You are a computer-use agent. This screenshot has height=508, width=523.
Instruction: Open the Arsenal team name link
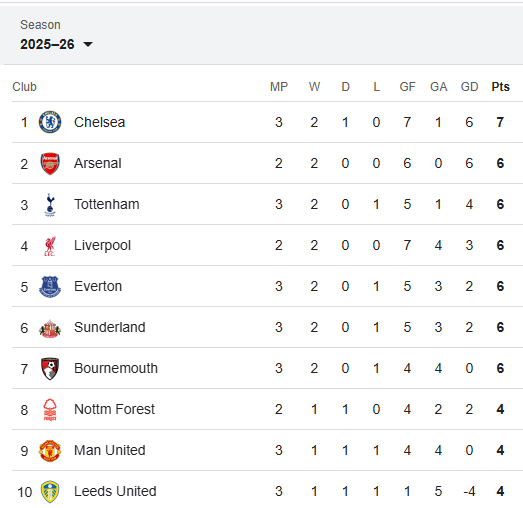(x=97, y=163)
